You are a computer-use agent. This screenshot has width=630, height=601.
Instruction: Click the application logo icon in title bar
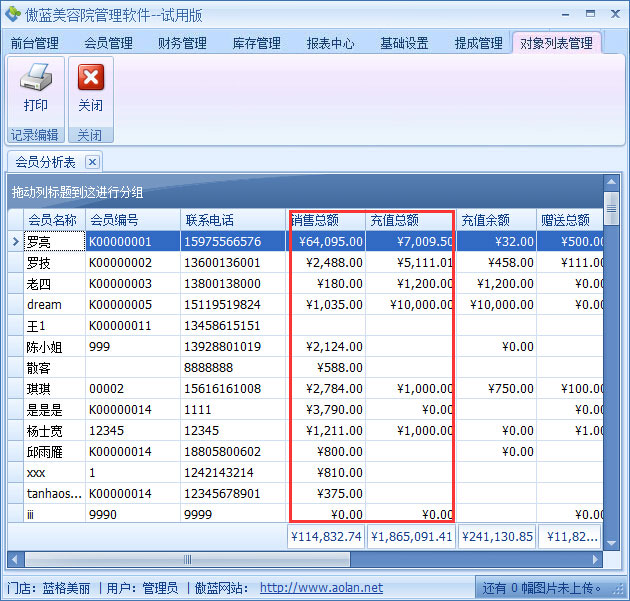[13, 14]
